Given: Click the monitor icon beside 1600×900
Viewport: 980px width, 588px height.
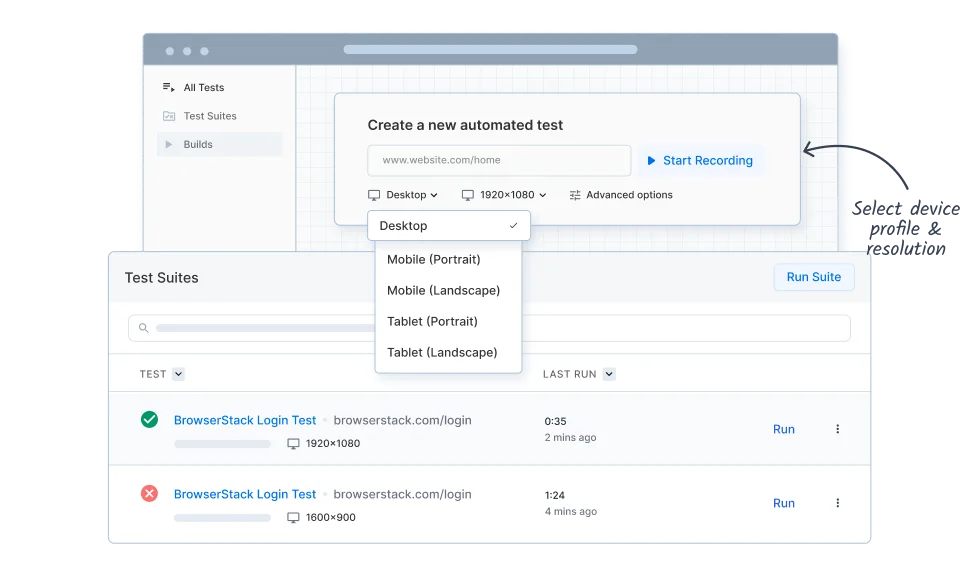Looking at the screenshot, I should (292, 518).
